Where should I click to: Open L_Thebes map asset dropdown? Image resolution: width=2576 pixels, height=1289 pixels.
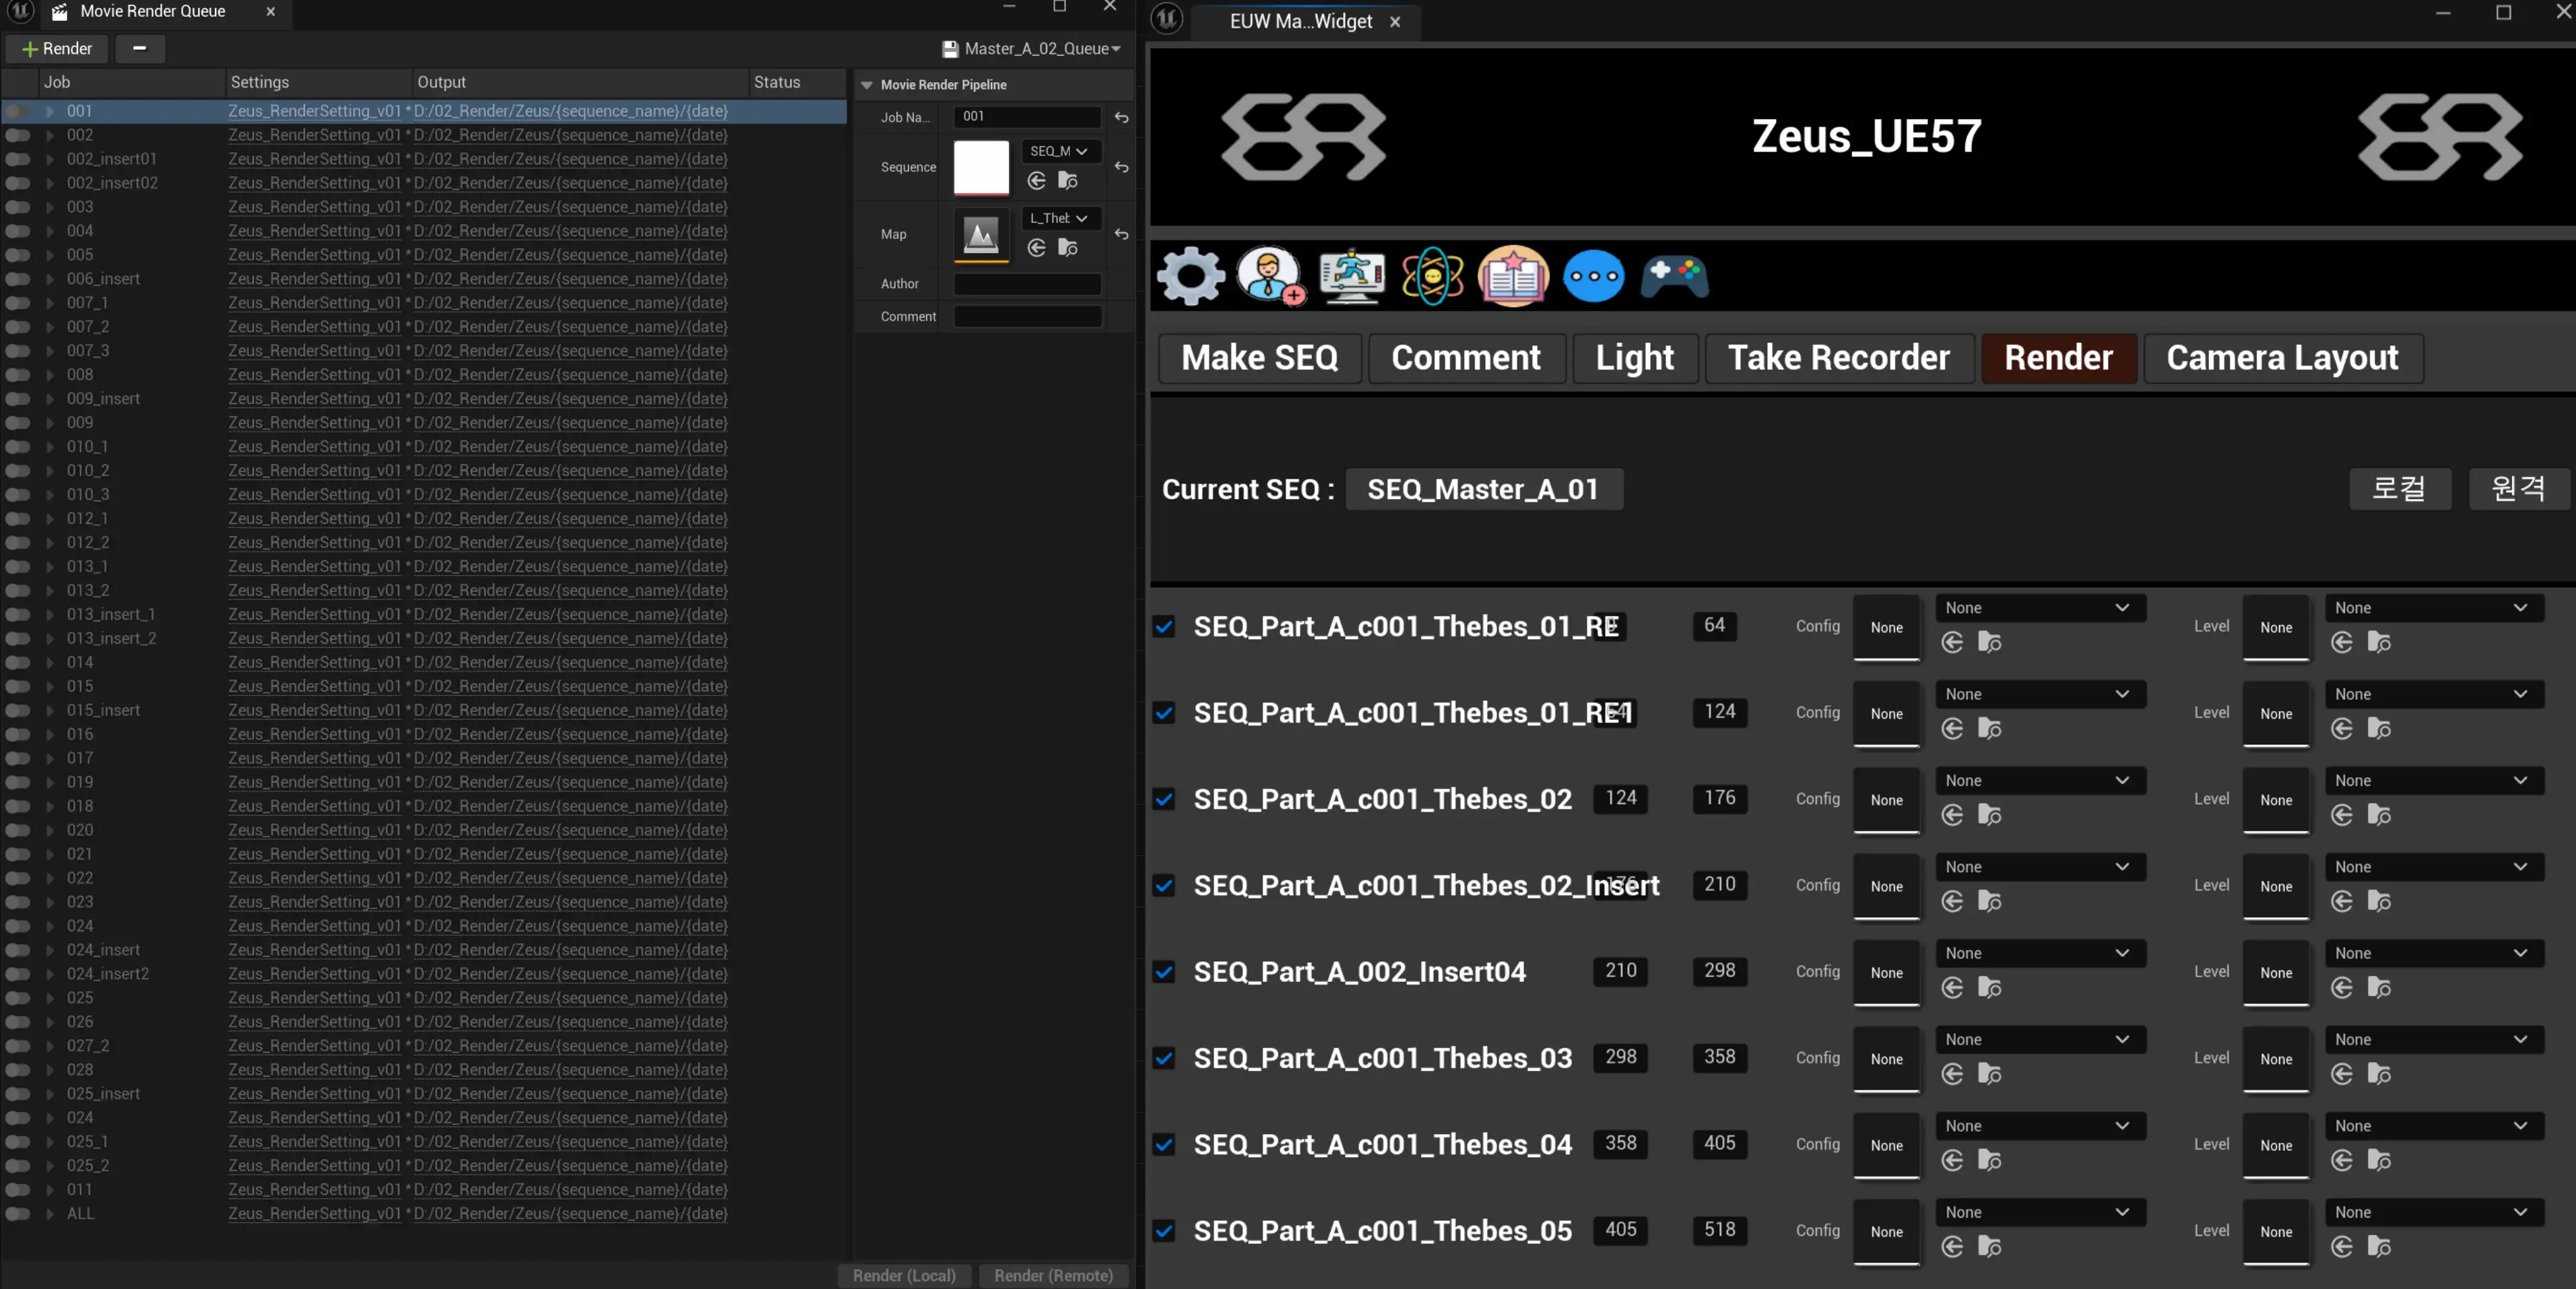pos(1060,218)
